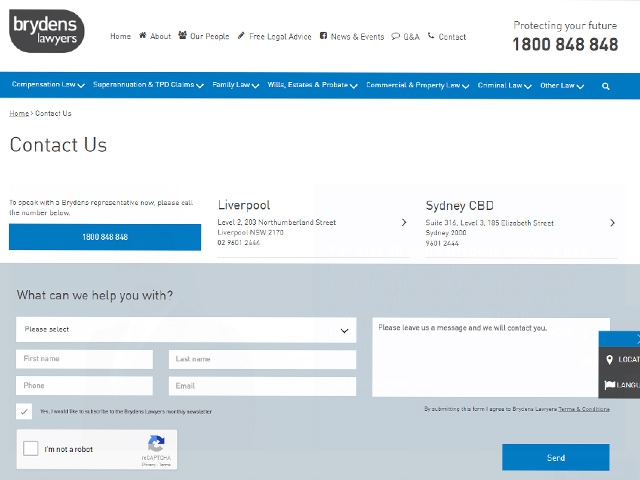Click Liverpool phone 02 9601 2444
The height and width of the screenshot is (480, 640).
[x=238, y=242]
